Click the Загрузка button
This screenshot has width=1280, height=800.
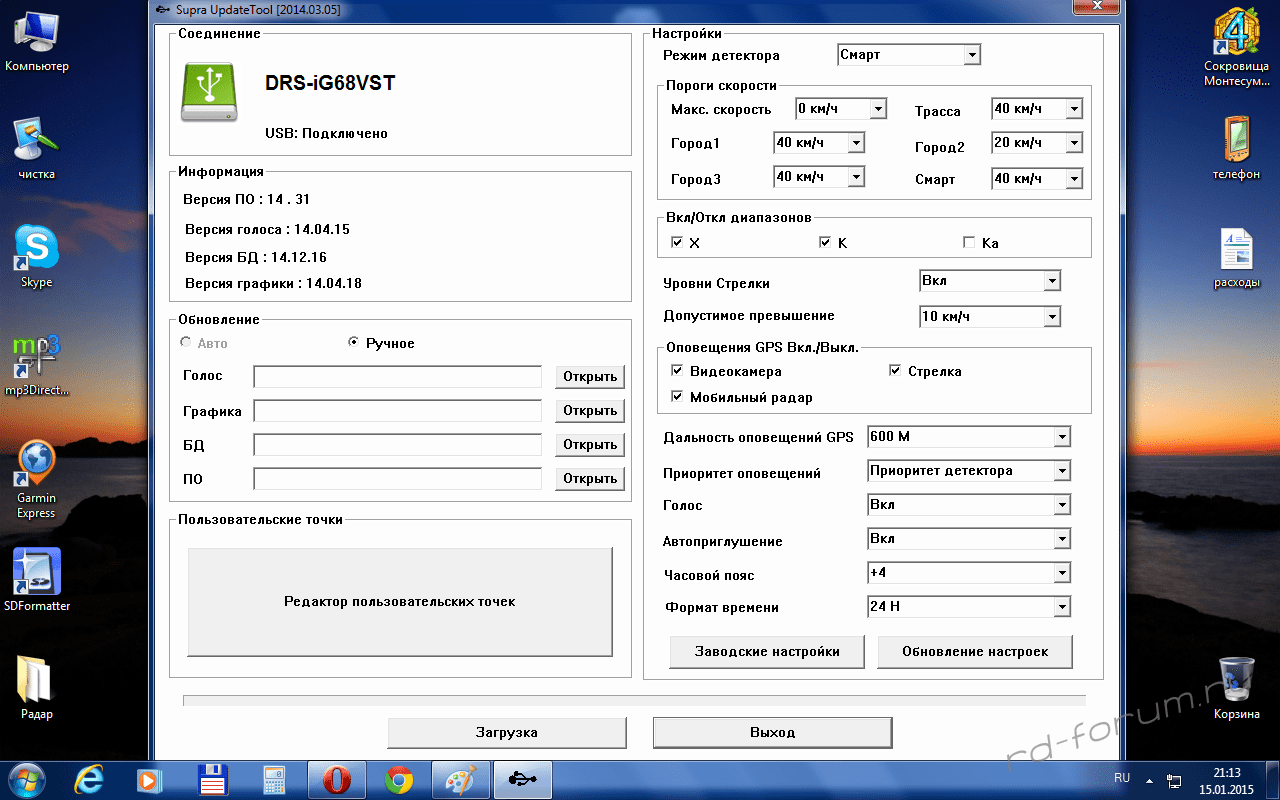click(x=507, y=732)
